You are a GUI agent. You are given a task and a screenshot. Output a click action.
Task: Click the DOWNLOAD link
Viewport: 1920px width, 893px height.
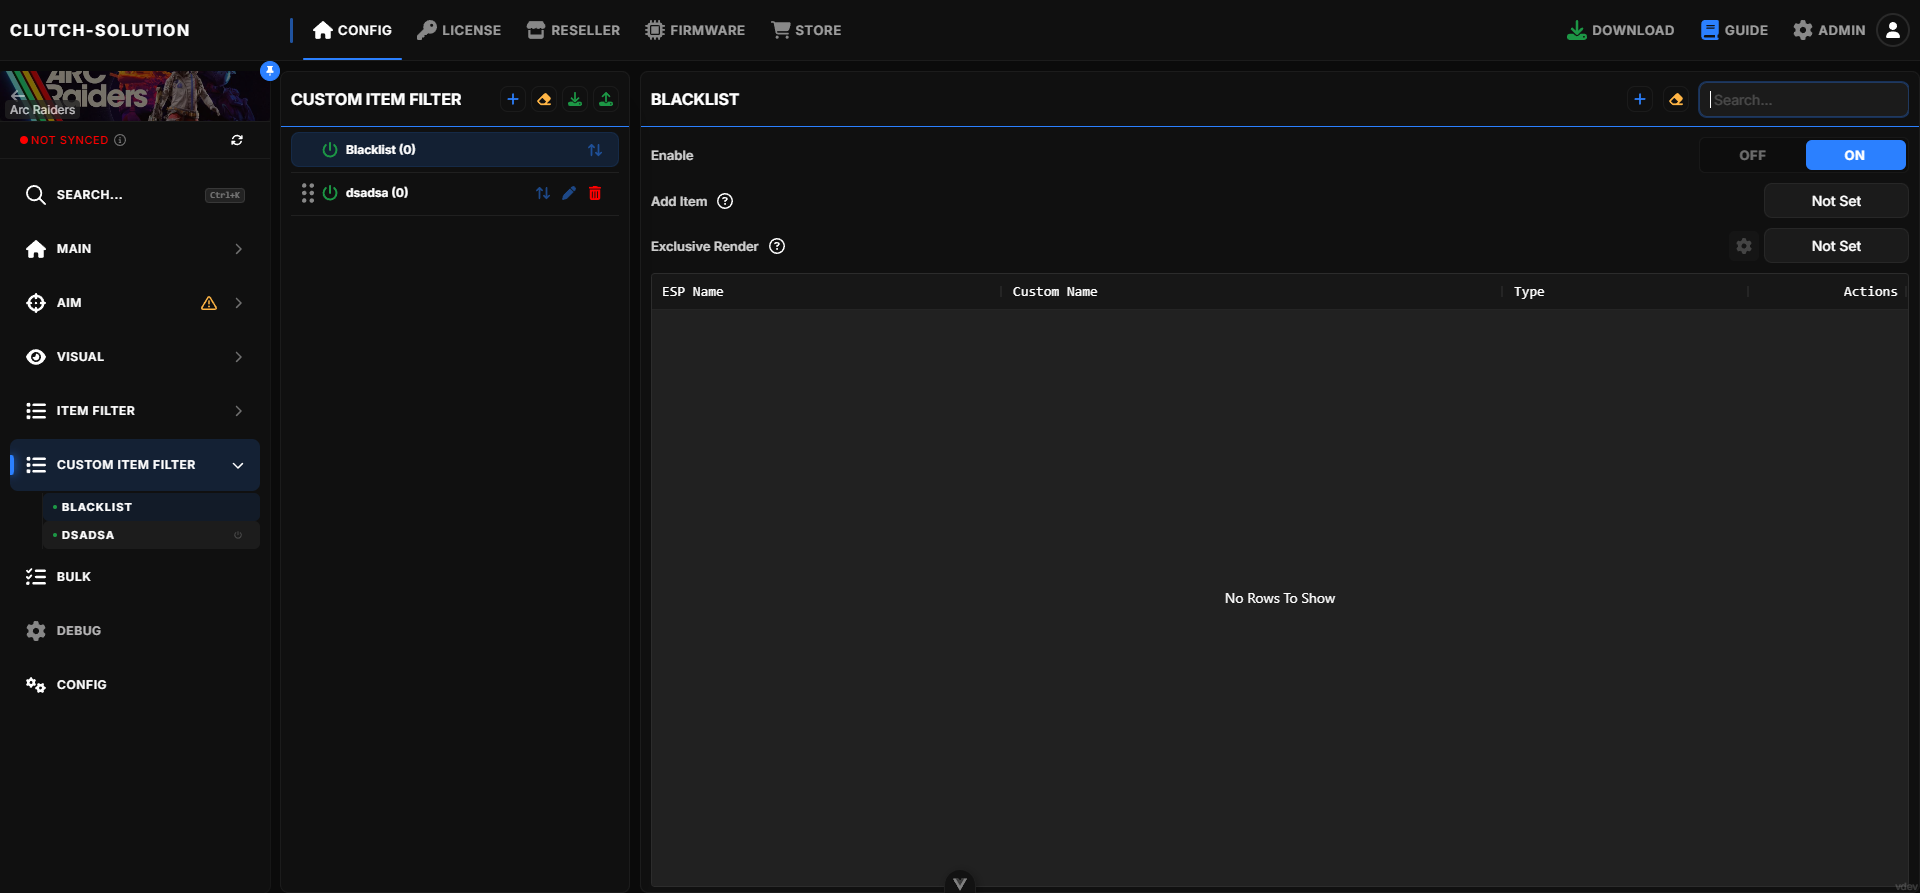point(1620,30)
